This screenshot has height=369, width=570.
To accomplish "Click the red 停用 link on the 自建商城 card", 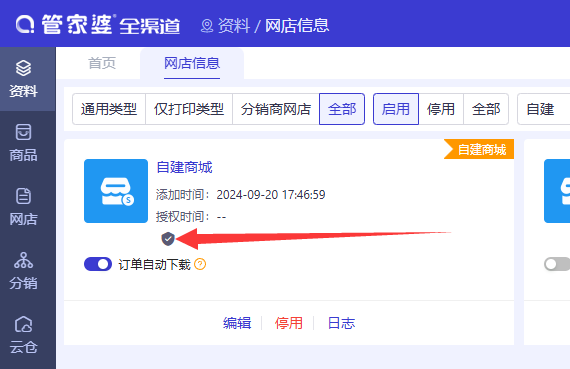I will click(x=289, y=323).
